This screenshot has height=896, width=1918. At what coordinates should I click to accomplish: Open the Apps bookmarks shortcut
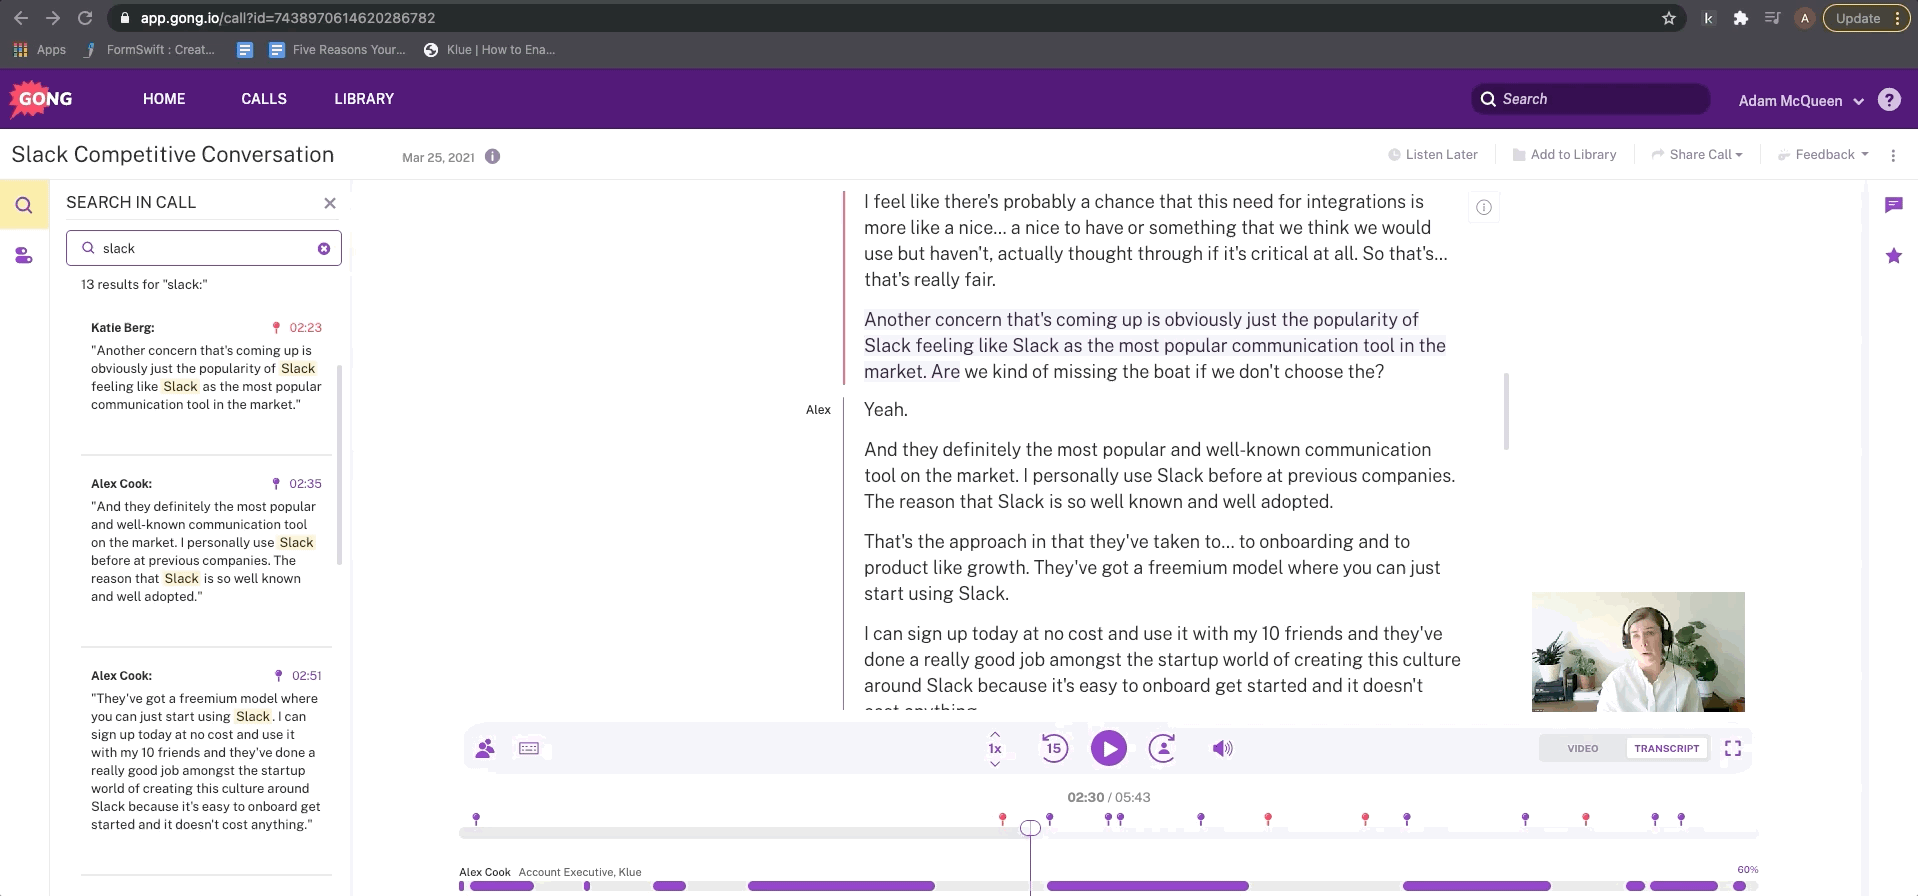click(40, 49)
